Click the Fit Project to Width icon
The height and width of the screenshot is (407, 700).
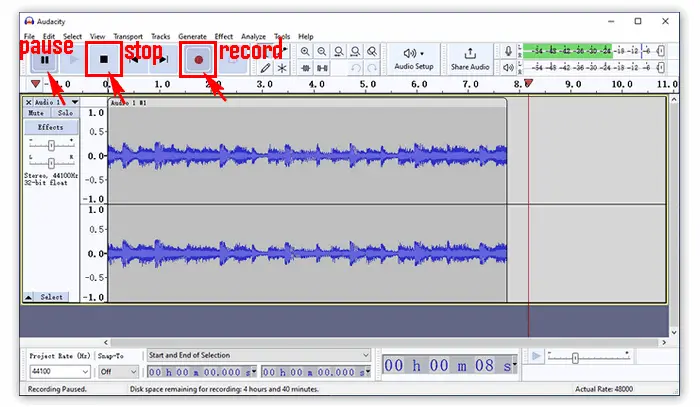click(x=355, y=52)
